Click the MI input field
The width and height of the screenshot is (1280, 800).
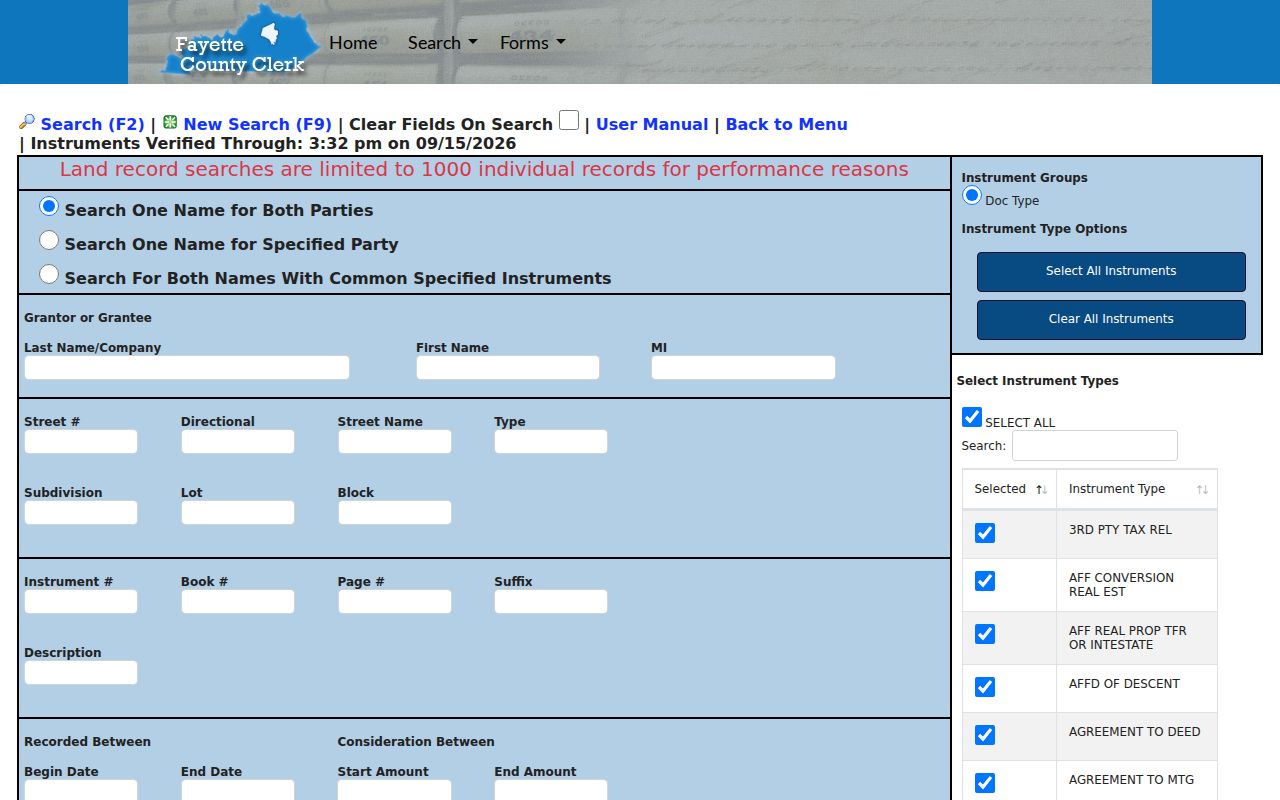click(743, 367)
